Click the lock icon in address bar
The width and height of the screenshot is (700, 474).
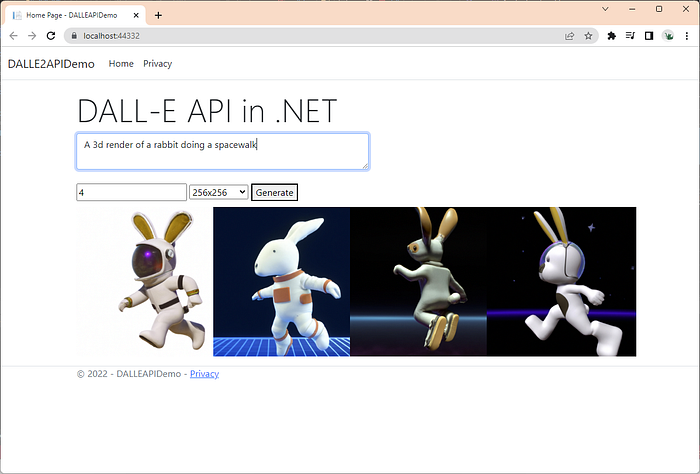(74, 36)
